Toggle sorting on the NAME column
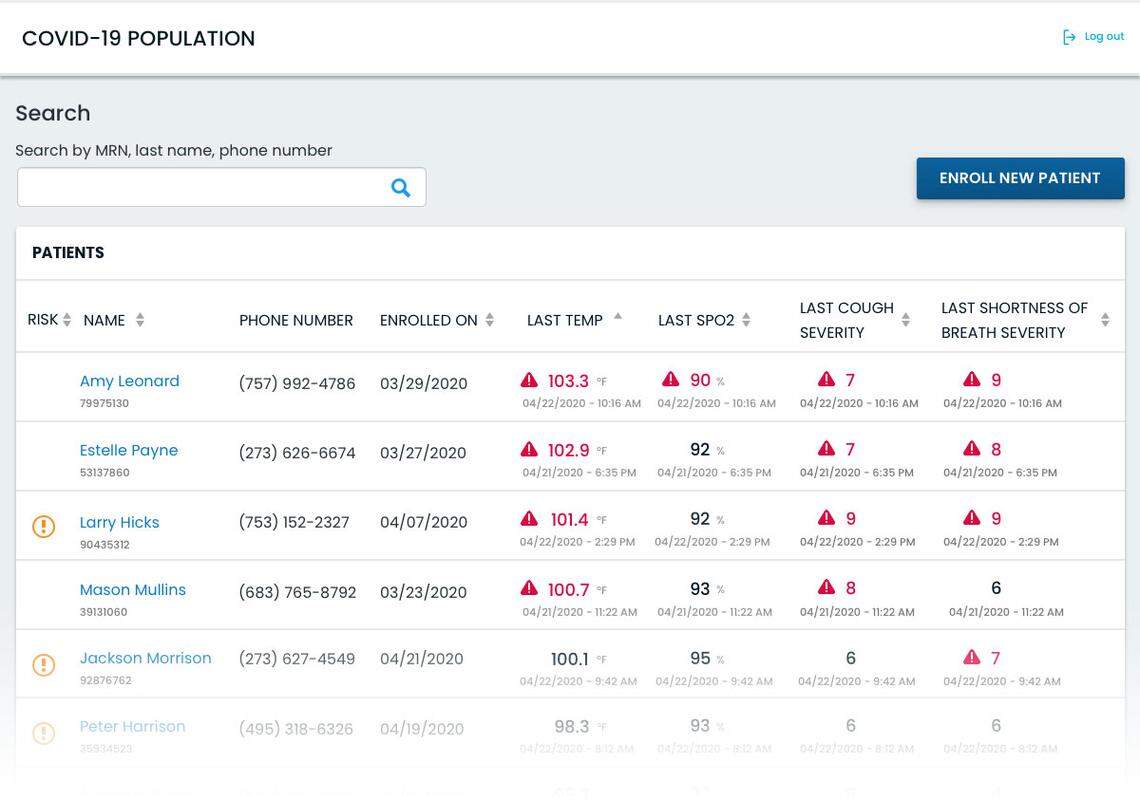Image resolution: width=1140 pixels, height=800 pixels. click(x=140, y=318)
